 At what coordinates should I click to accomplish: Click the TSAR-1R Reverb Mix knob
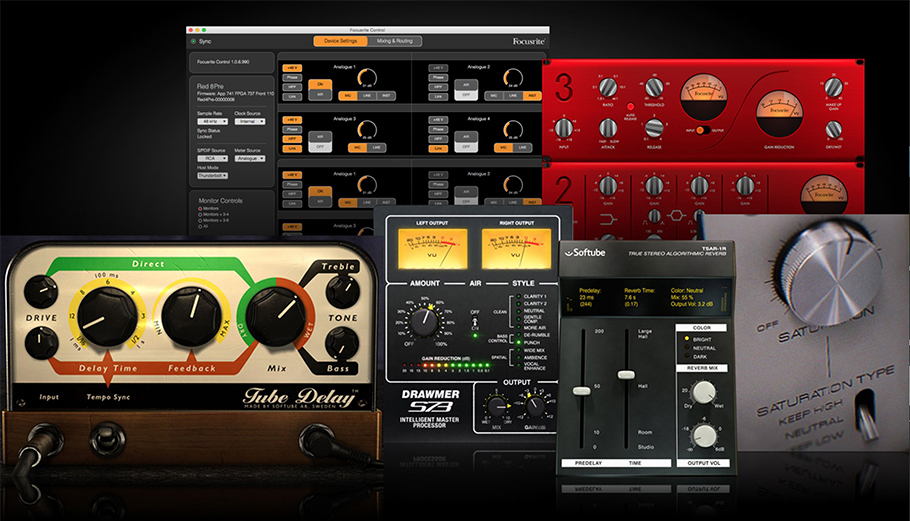tap(703, 393)
